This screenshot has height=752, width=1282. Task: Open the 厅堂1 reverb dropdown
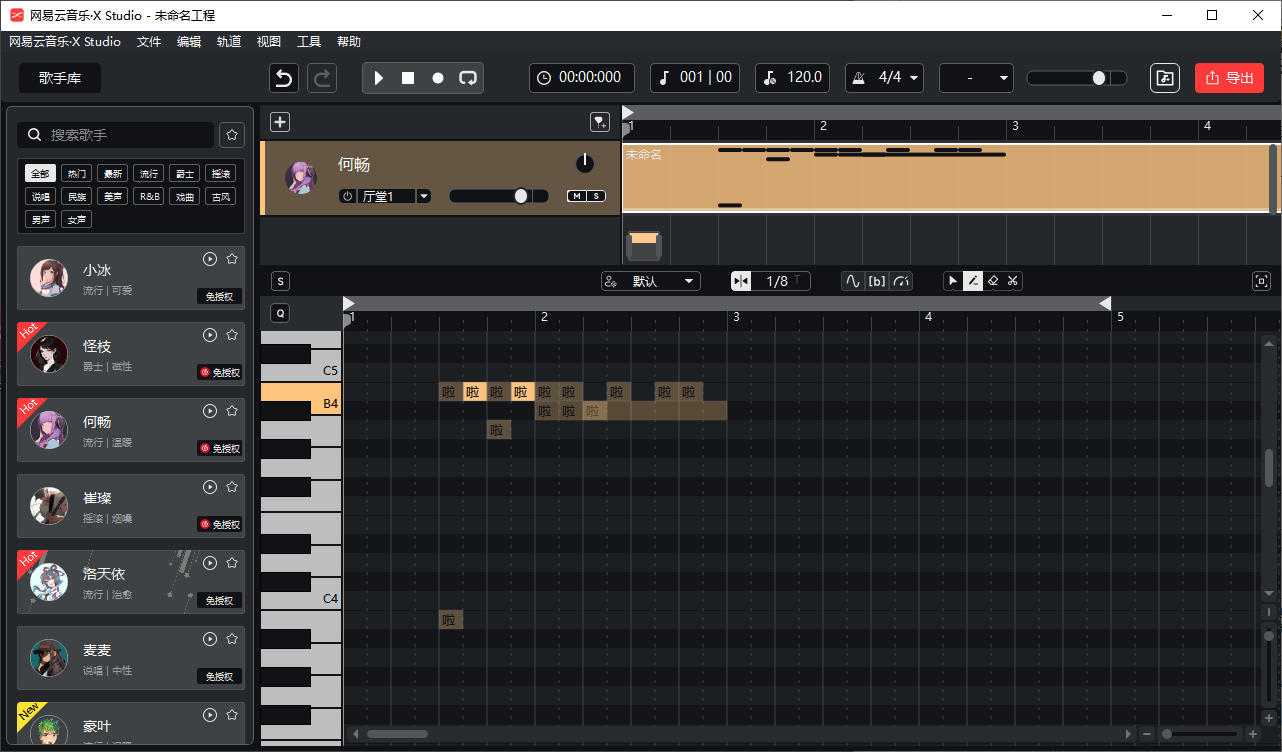coord(424,196)
